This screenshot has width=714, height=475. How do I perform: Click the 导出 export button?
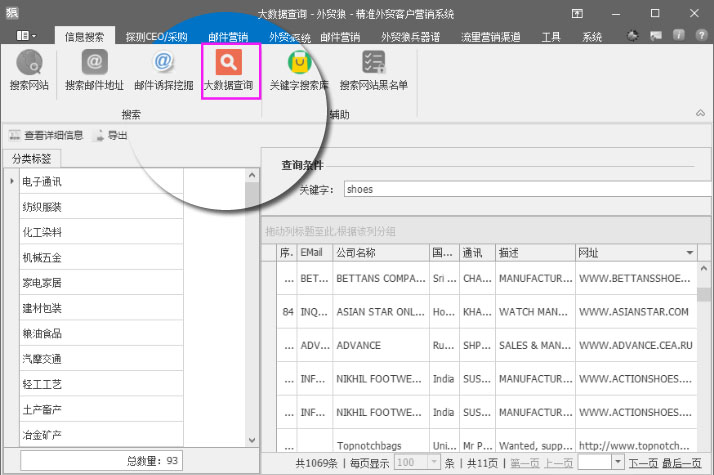110,136
